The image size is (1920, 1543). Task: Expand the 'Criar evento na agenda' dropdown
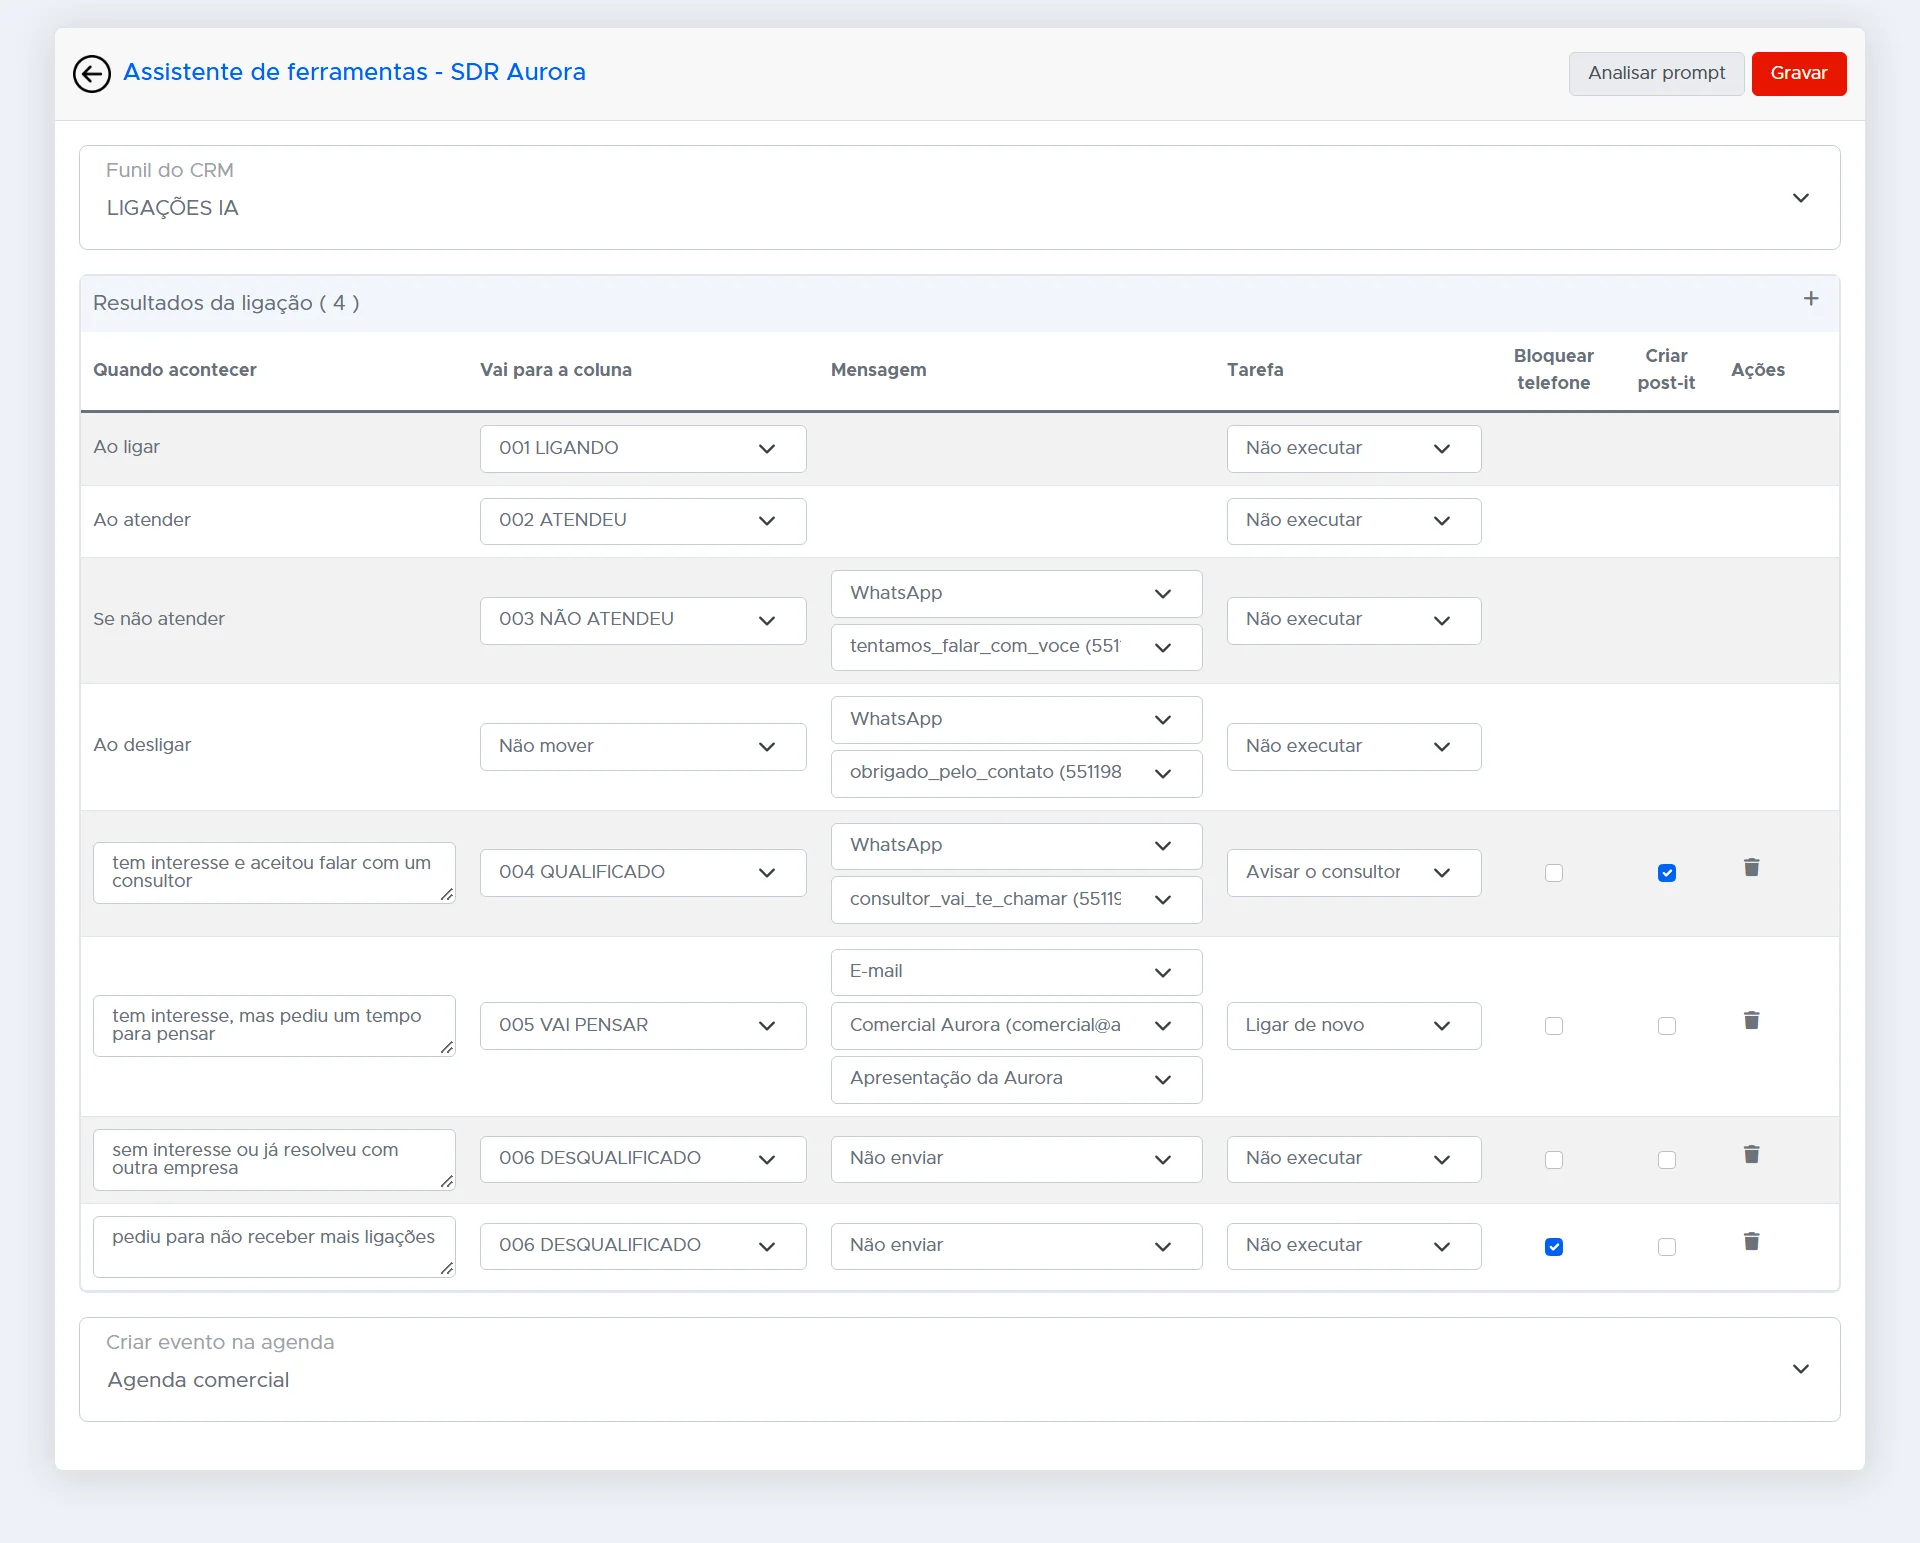tap(960, 1369)
